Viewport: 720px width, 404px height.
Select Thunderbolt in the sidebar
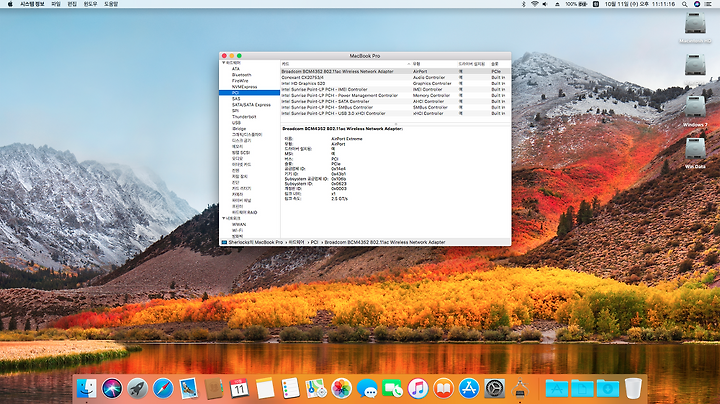(244, 117)
